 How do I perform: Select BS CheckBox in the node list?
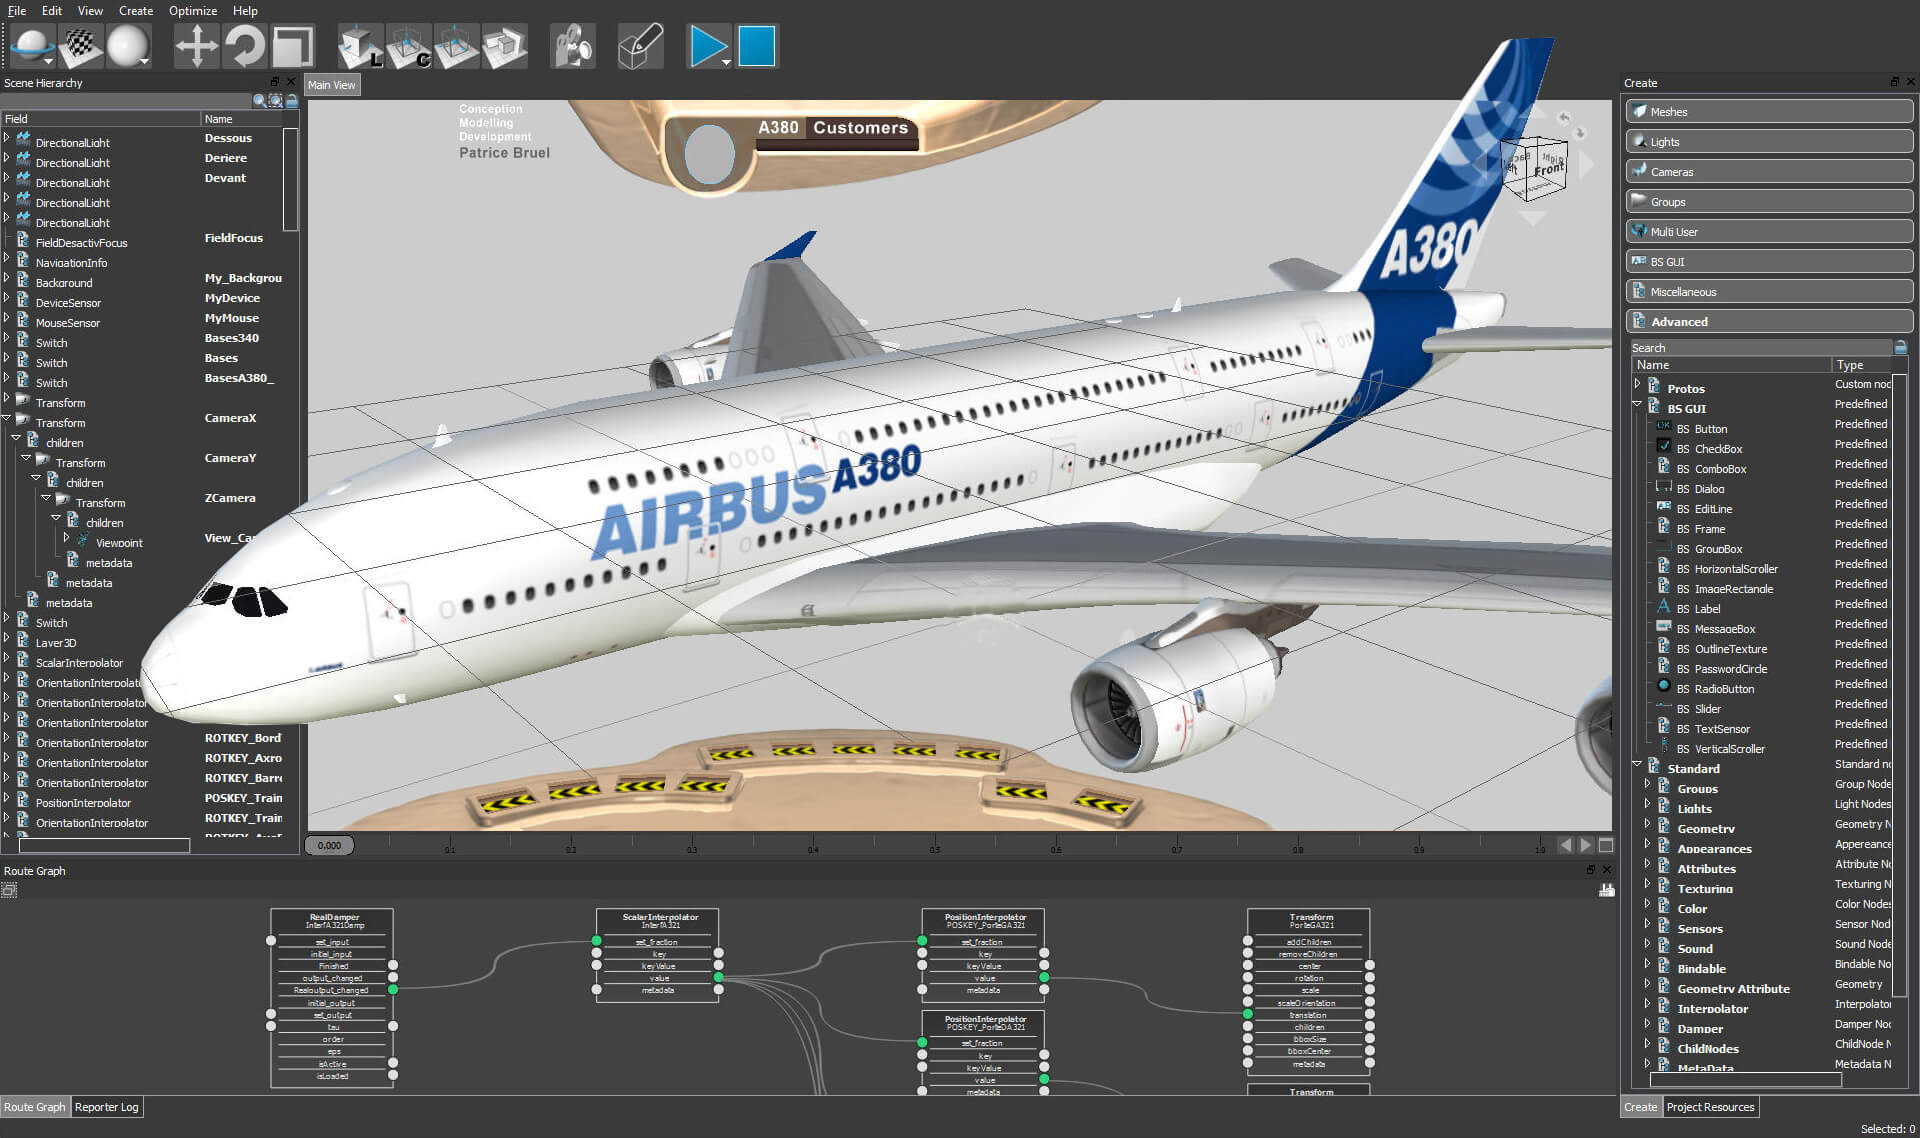1709,449
